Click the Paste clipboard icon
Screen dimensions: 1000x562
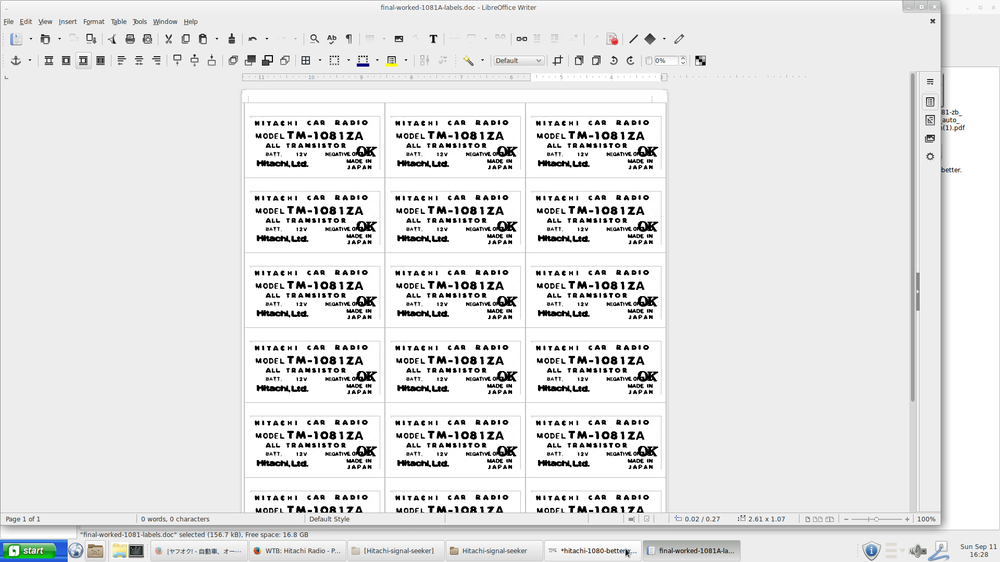point(203,39)
